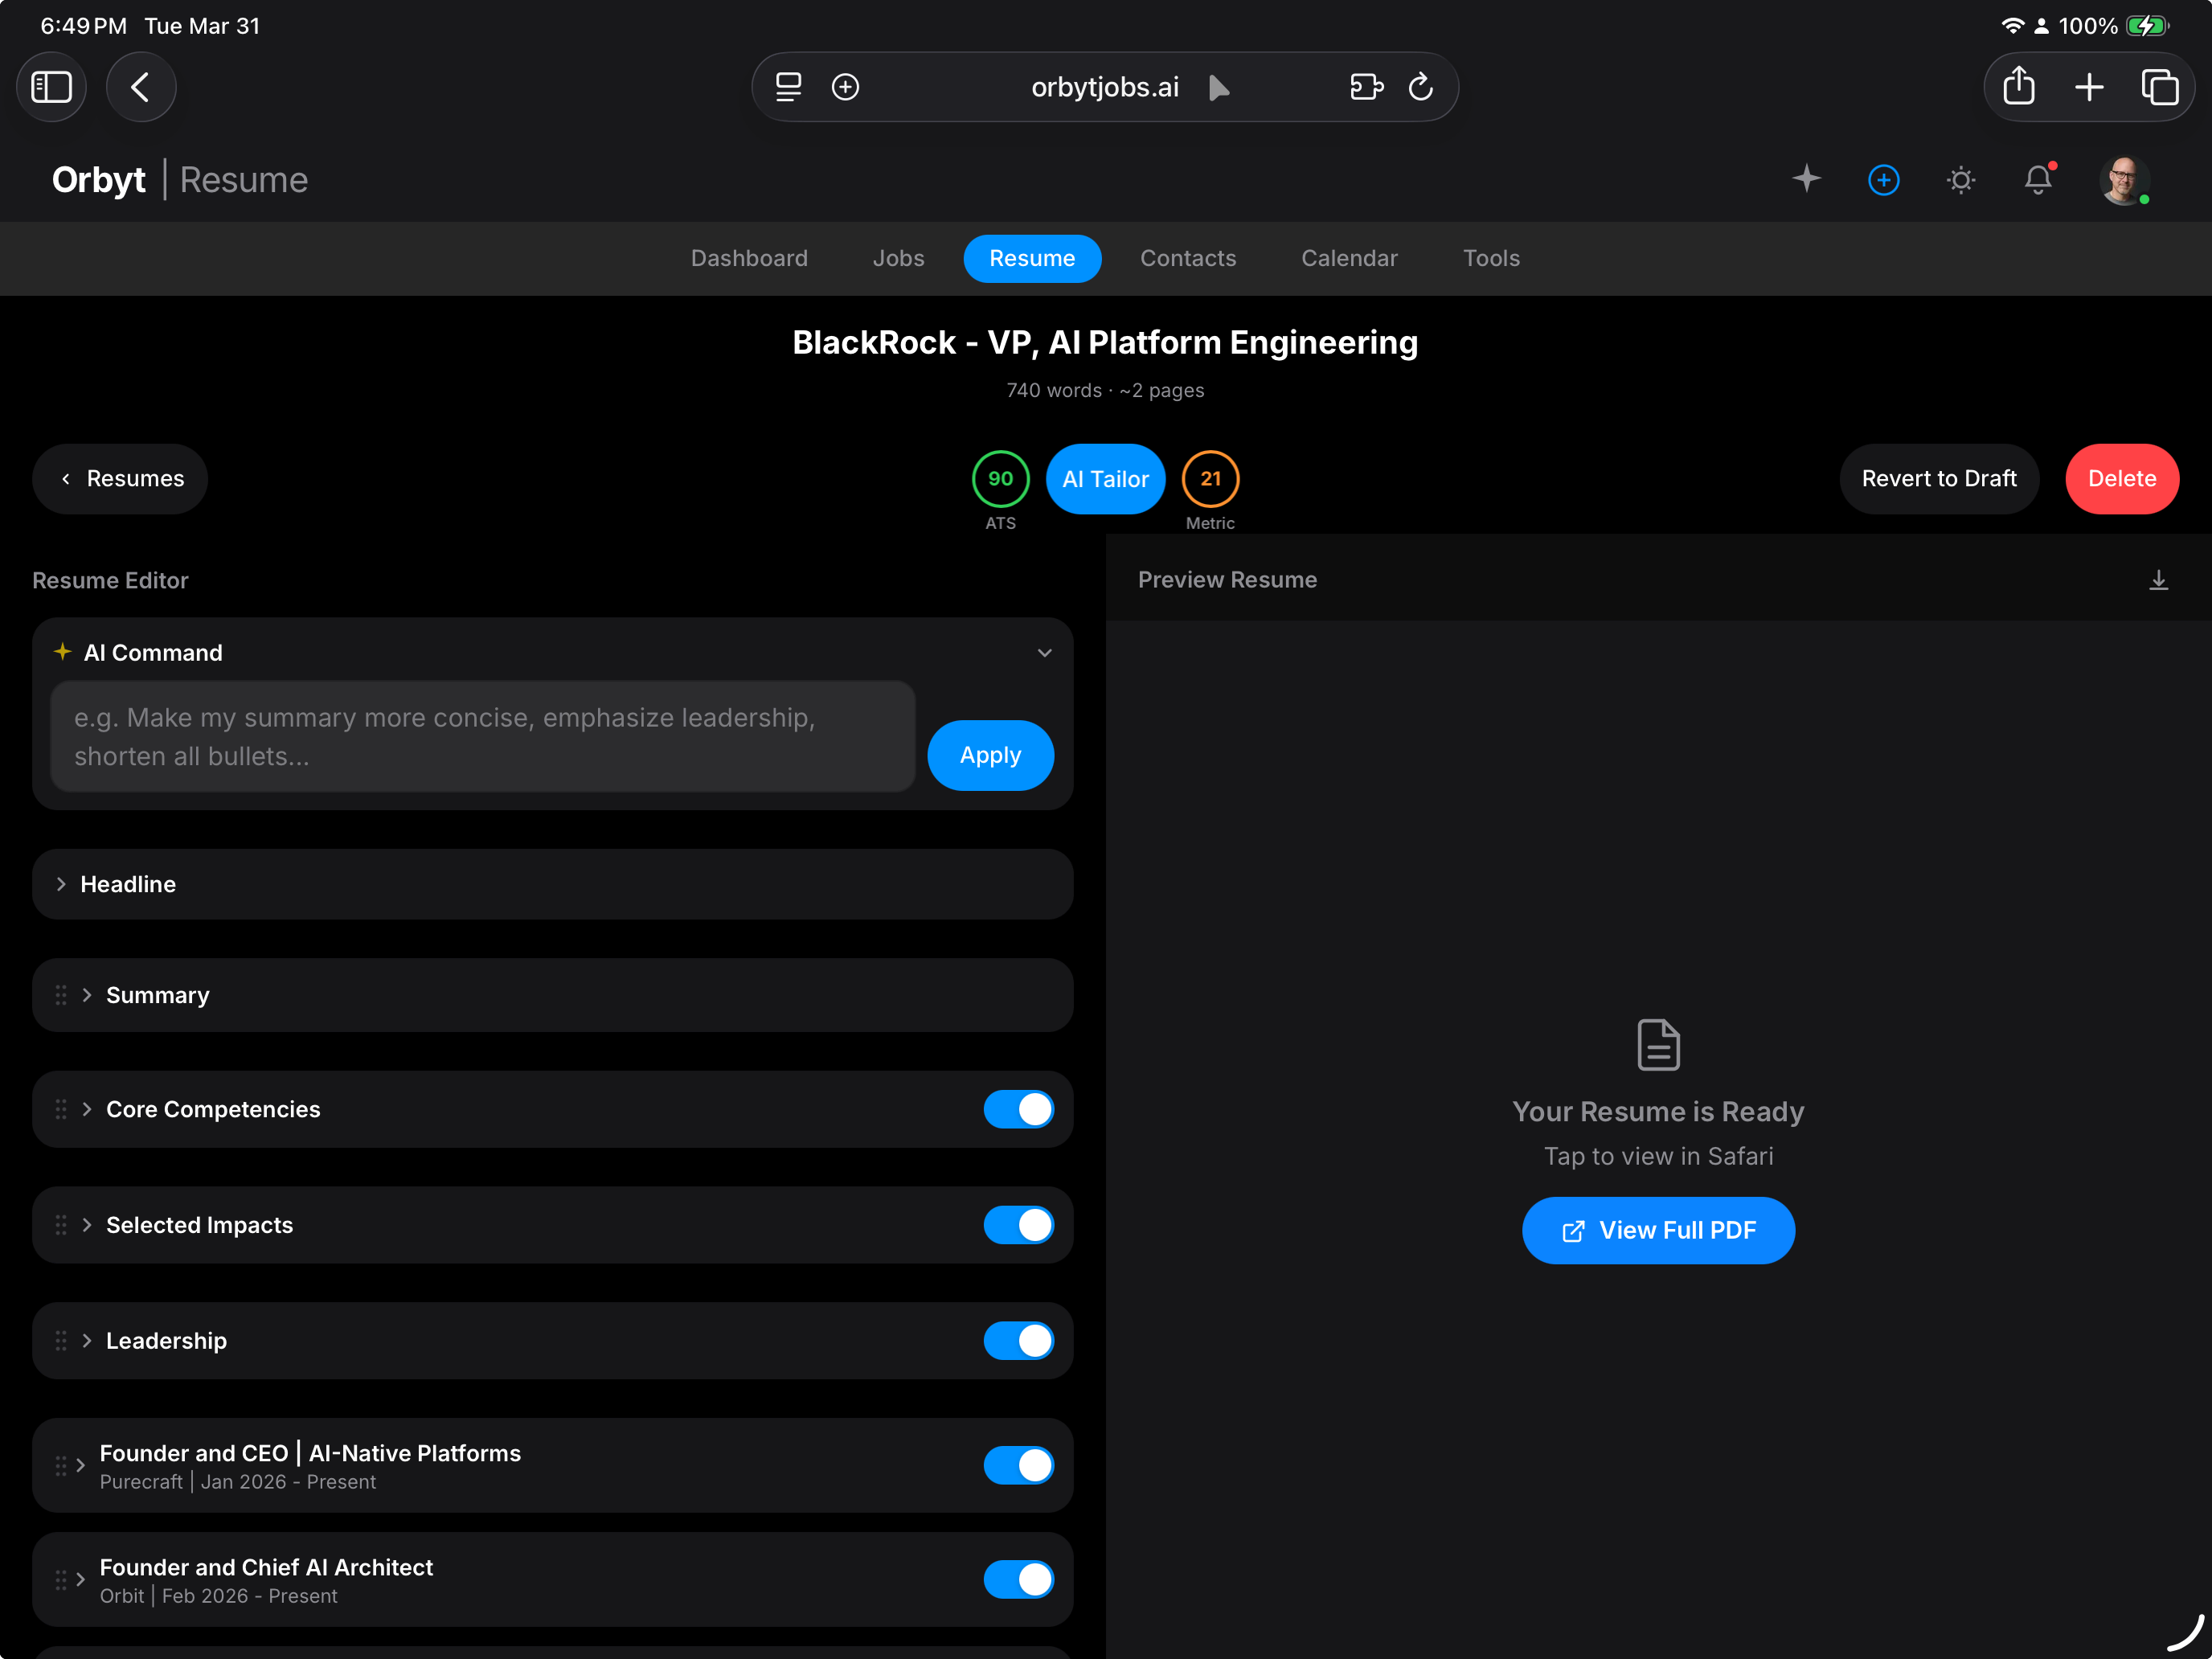Click Revert to Draft
This screenshot has height=1659, width=2212.
click(1939, 478)
